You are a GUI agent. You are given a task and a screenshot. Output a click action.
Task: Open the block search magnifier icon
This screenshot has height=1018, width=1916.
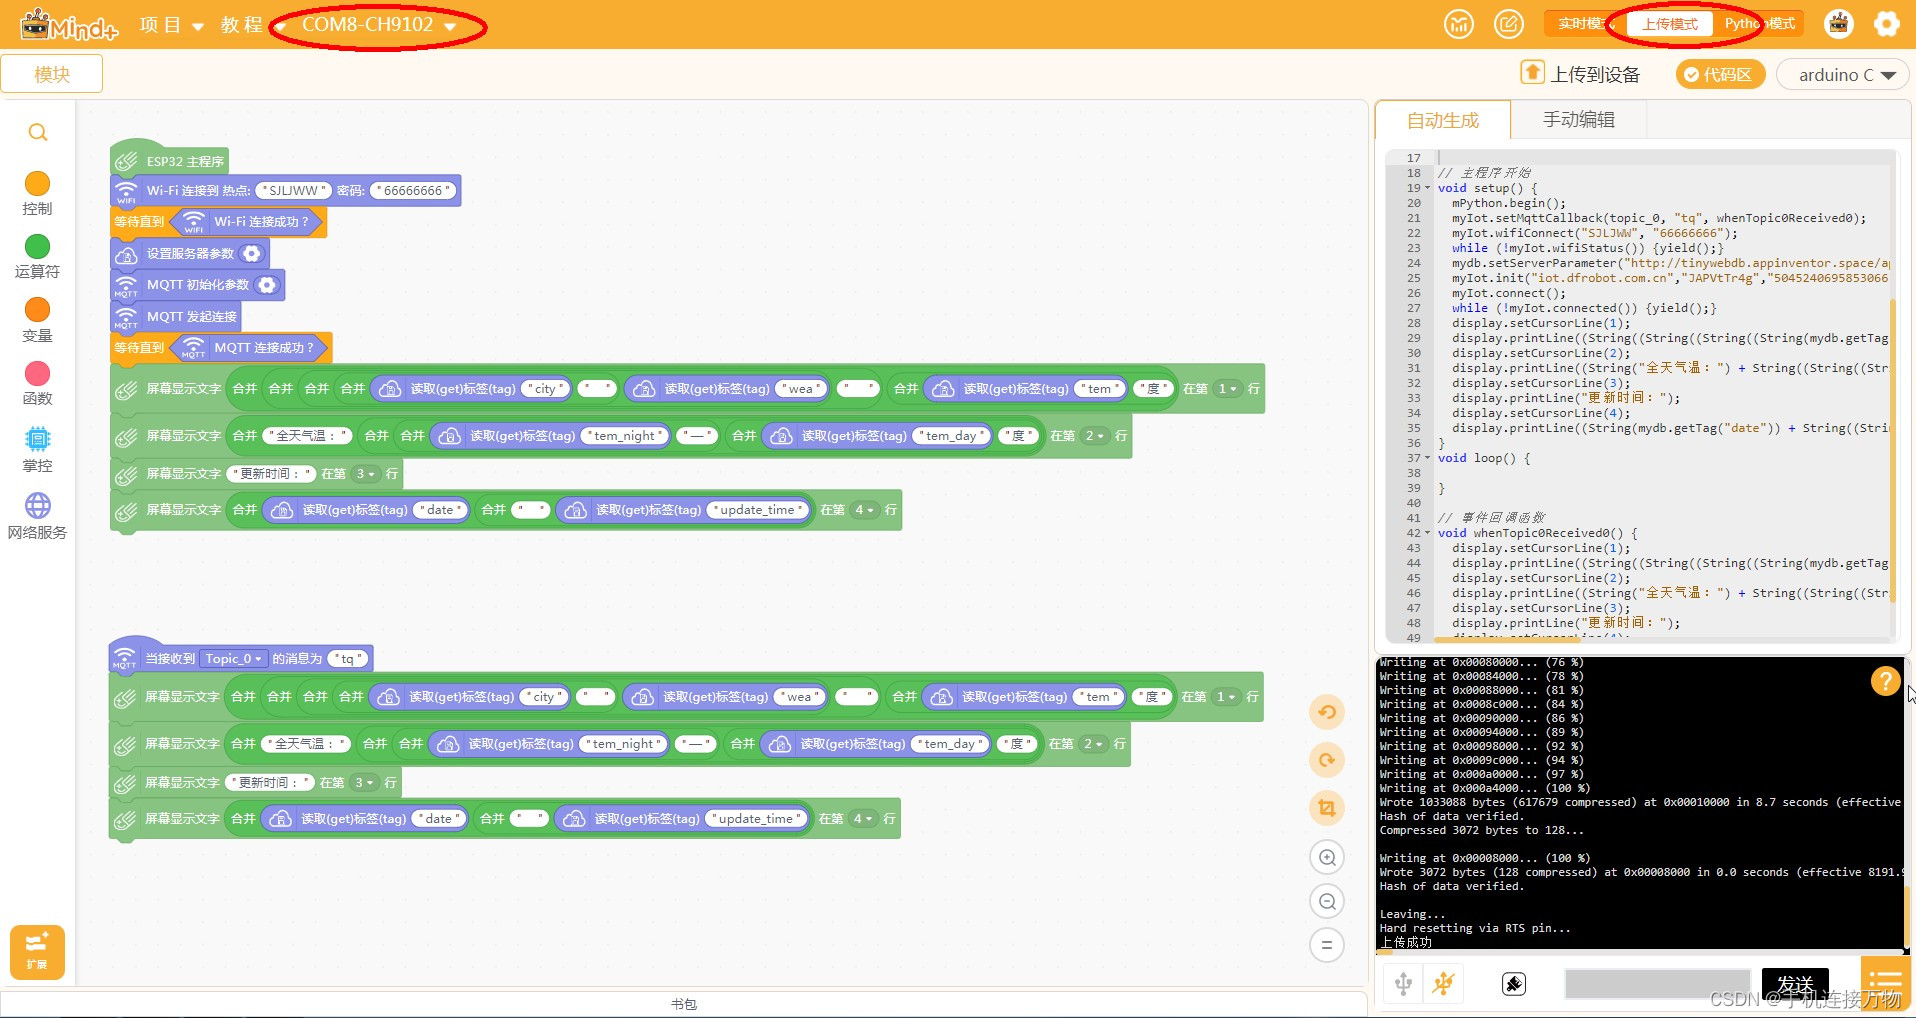point(38,132)
